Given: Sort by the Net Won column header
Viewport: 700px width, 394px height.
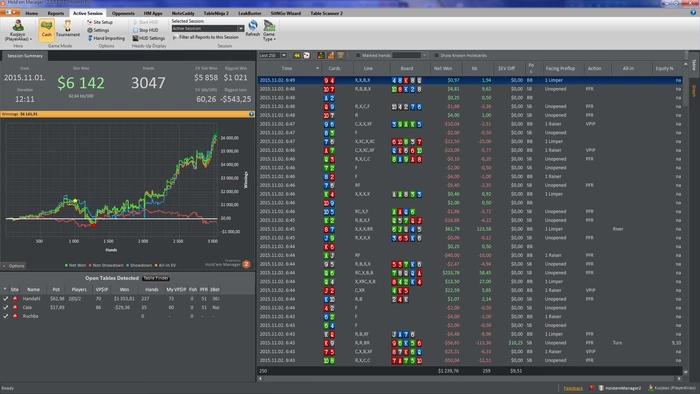Looking at the screenshot, I should click(443, 68).
